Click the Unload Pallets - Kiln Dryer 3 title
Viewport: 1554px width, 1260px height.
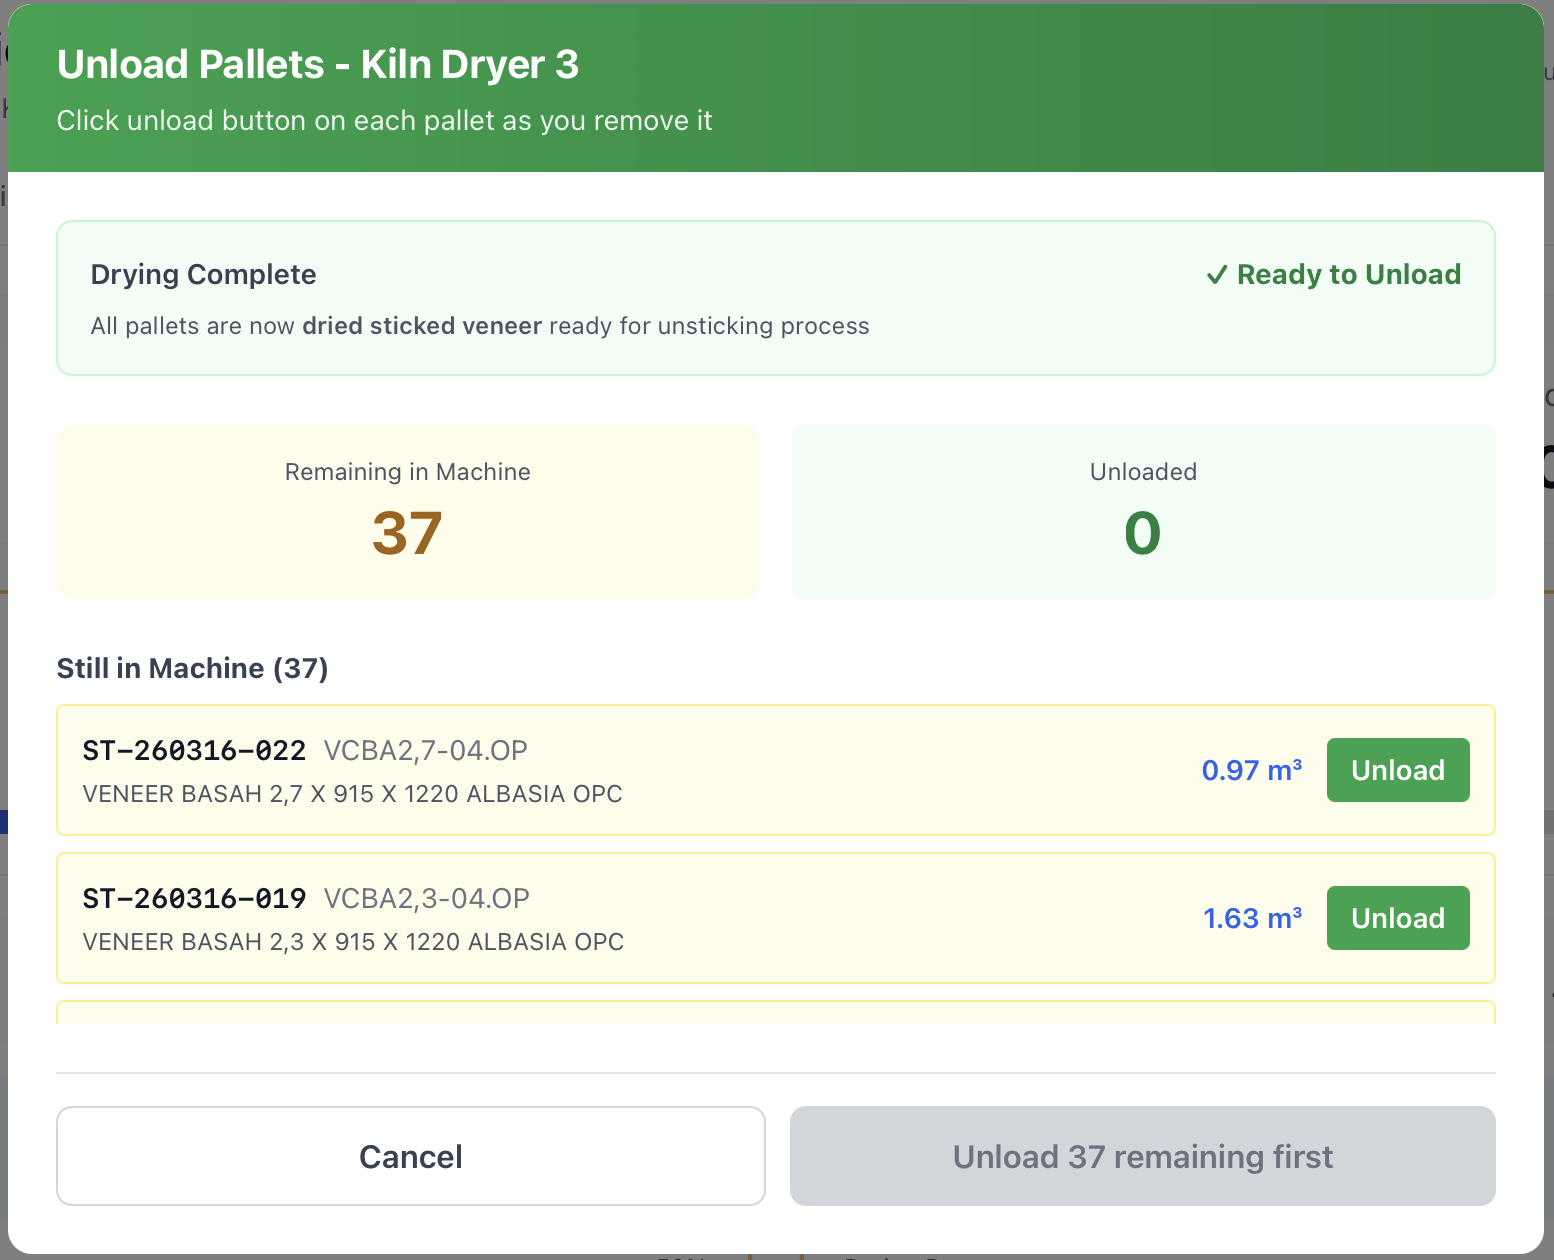point(317,65)
